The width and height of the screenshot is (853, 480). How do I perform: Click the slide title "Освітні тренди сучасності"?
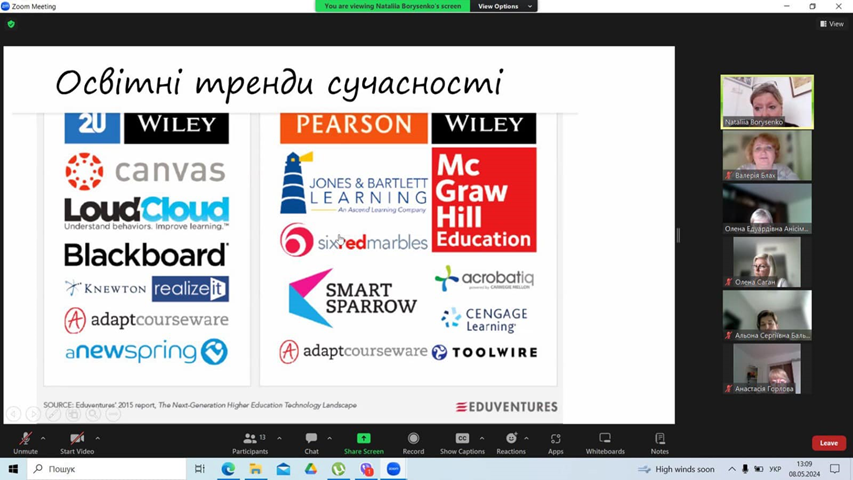[x=279, y=84]
